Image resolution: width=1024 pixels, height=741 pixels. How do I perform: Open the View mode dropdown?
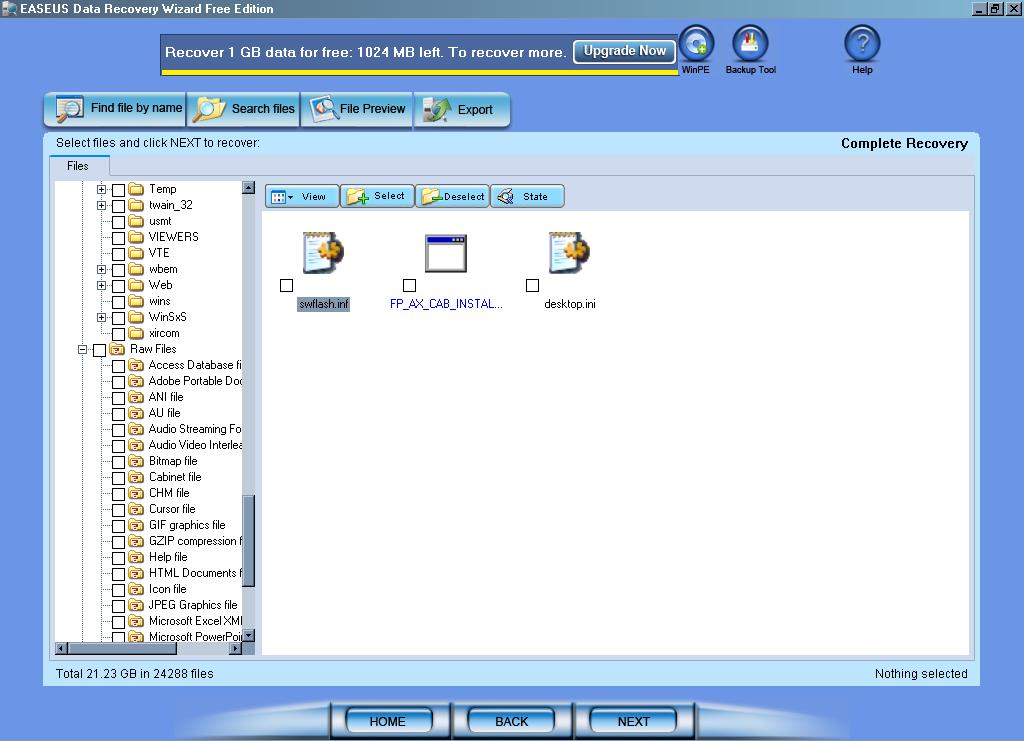[302, 197]
